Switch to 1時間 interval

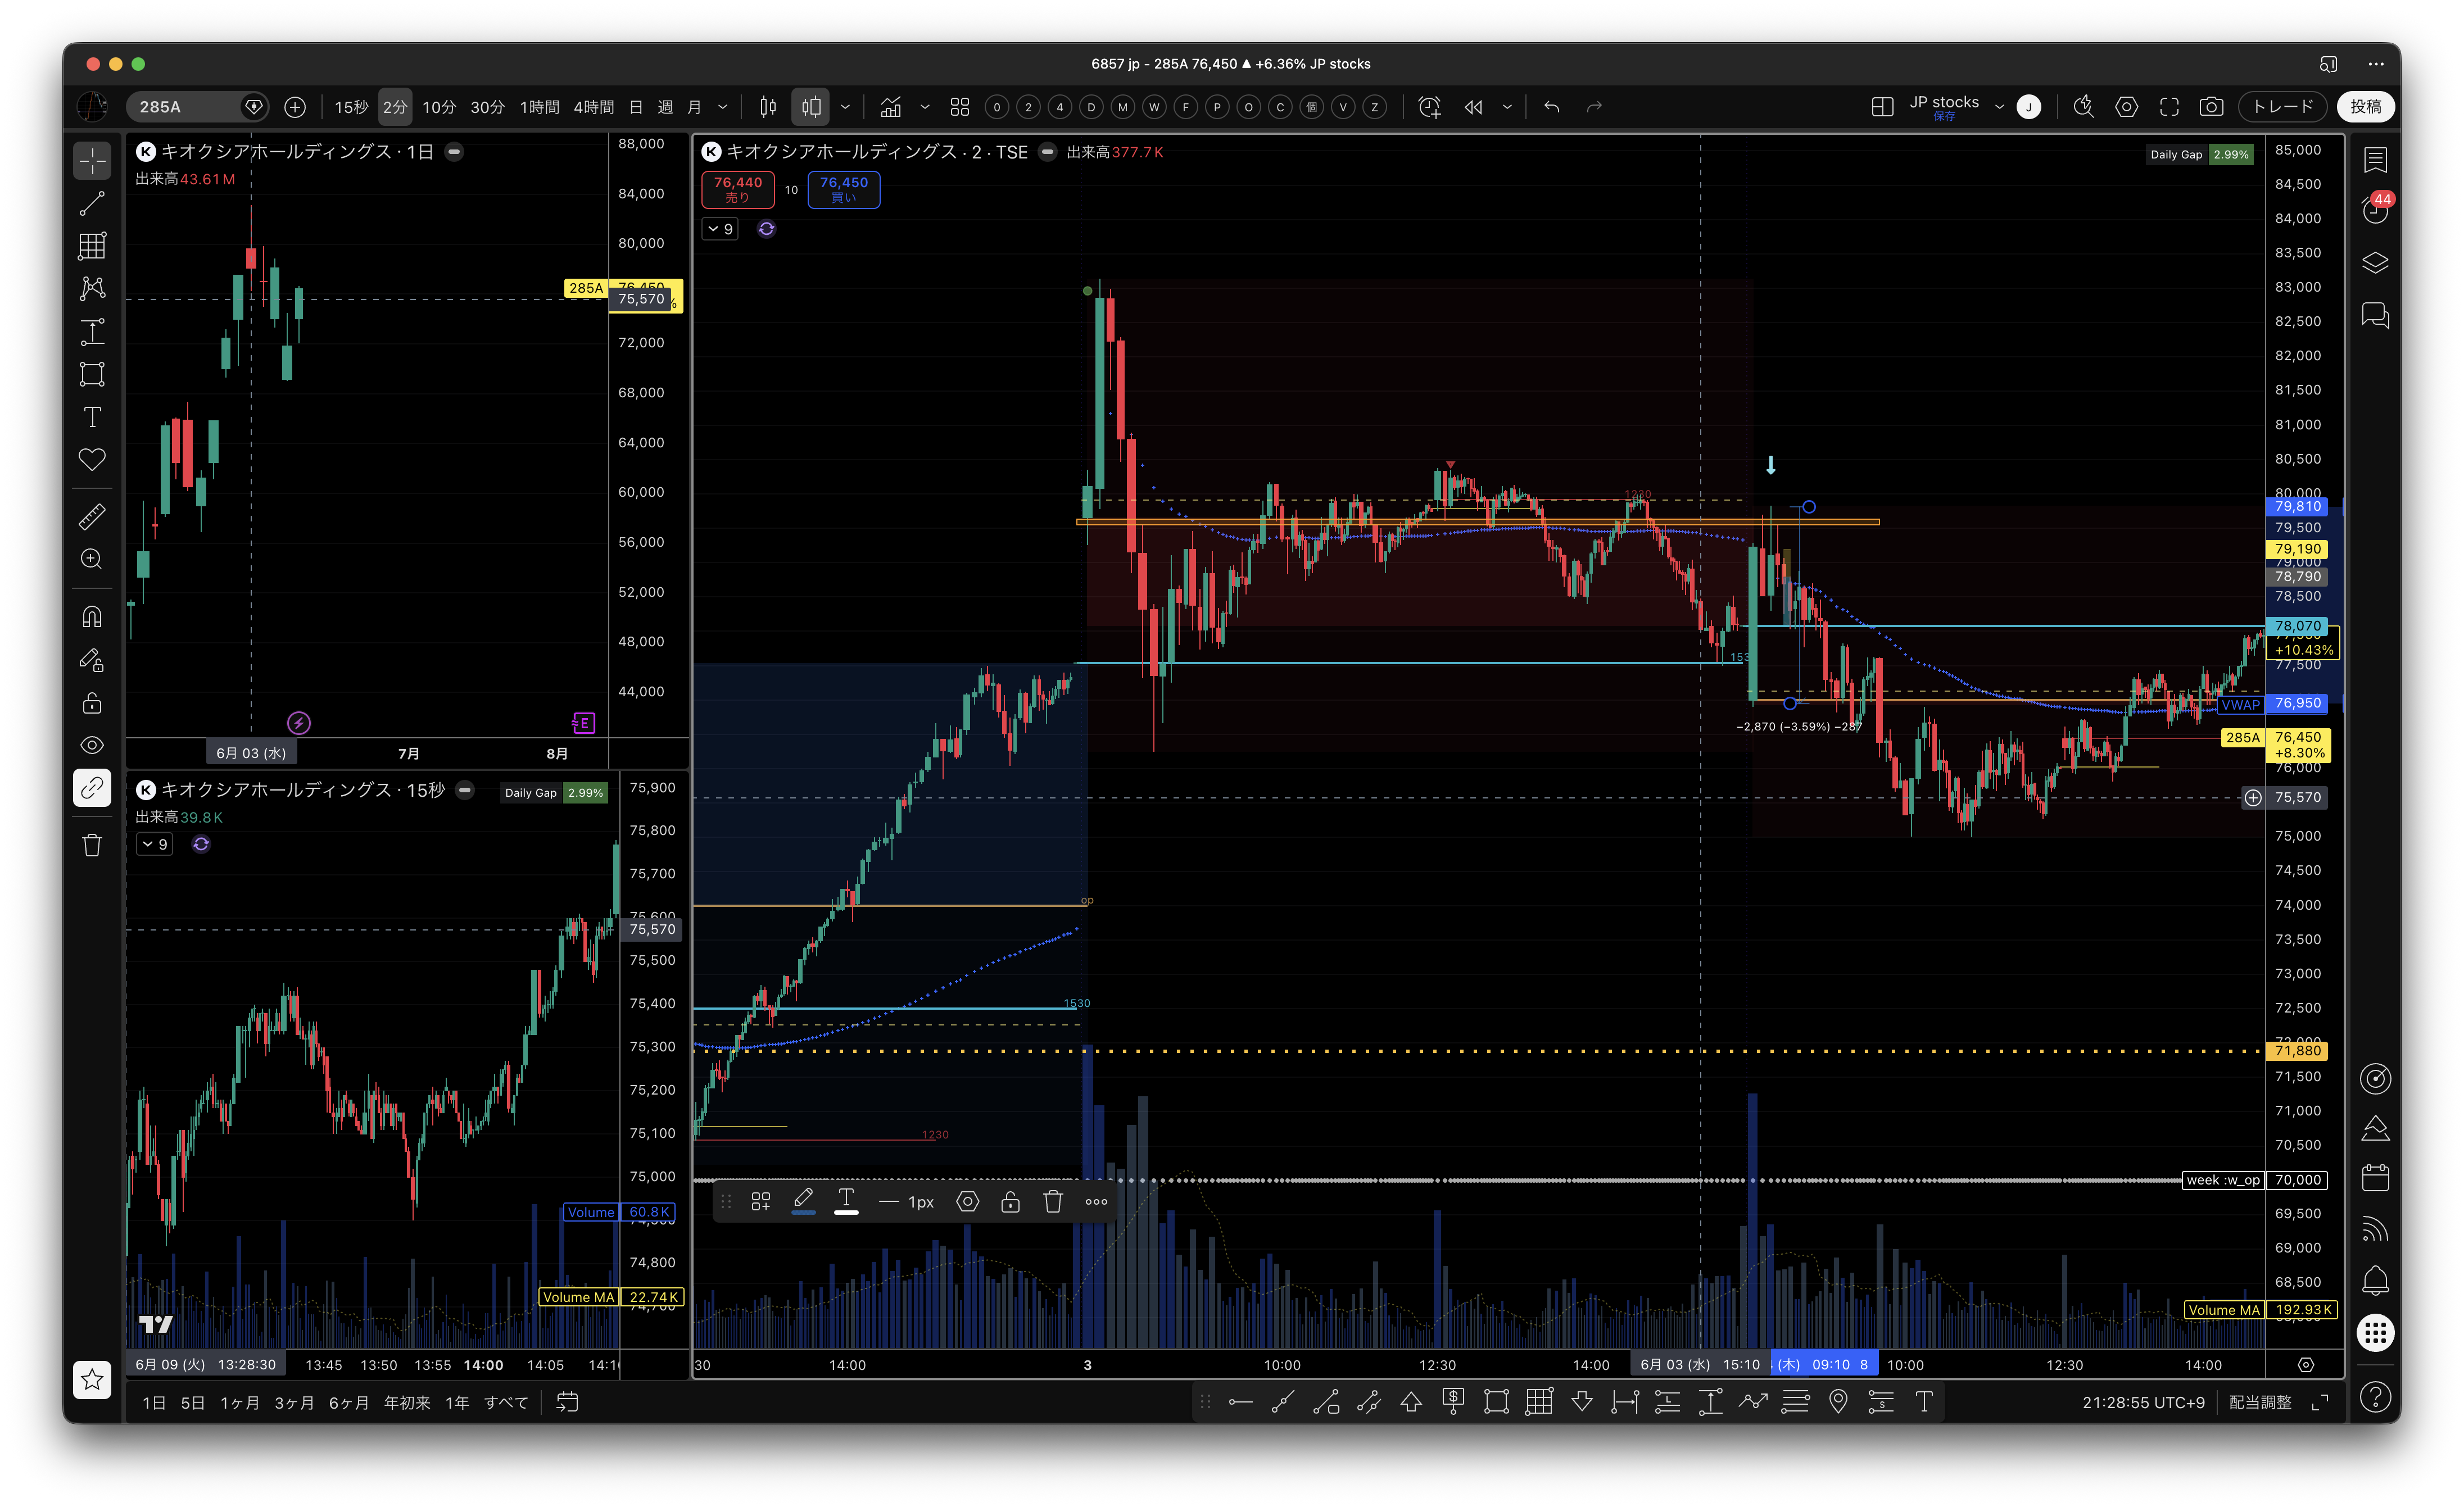click(x=540, y=107)
